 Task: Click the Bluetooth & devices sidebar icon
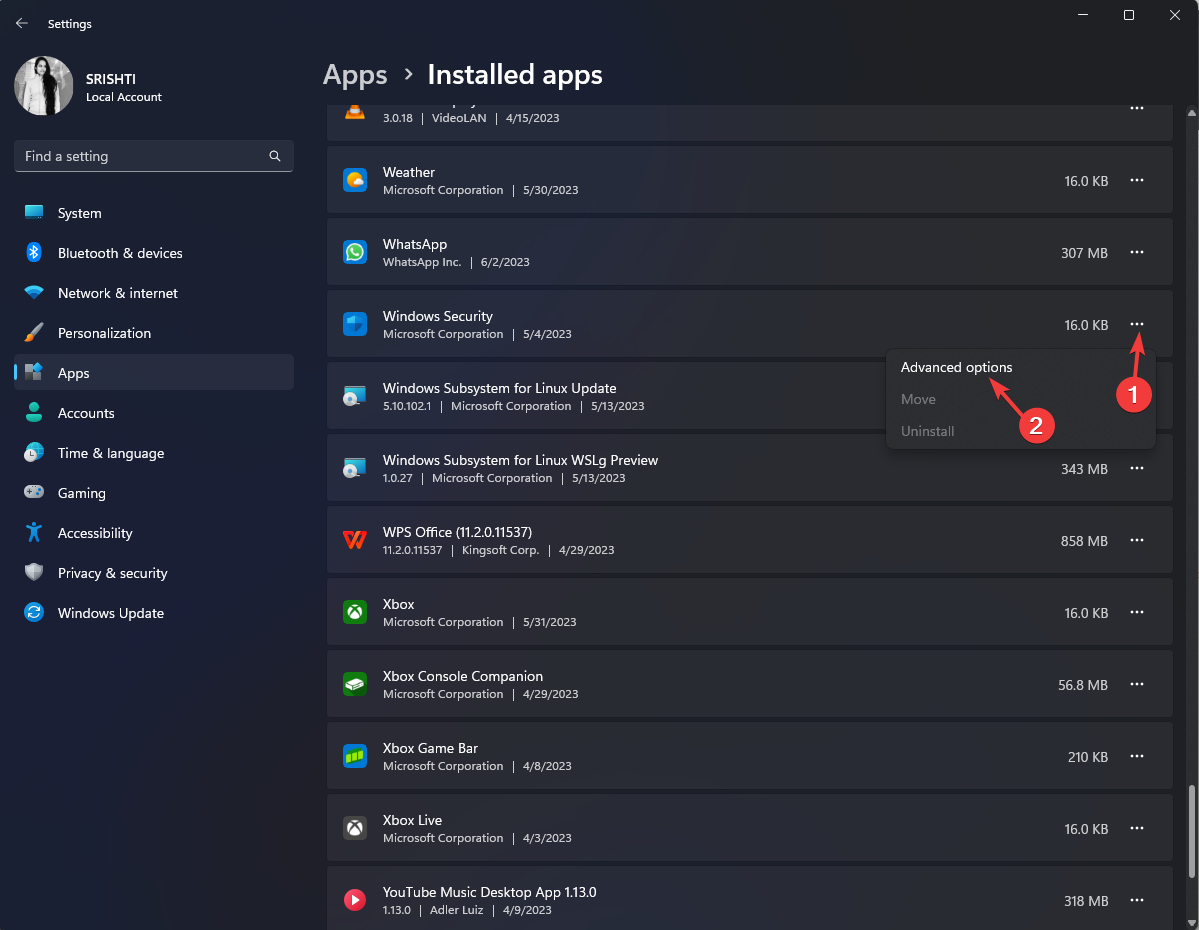33,253
